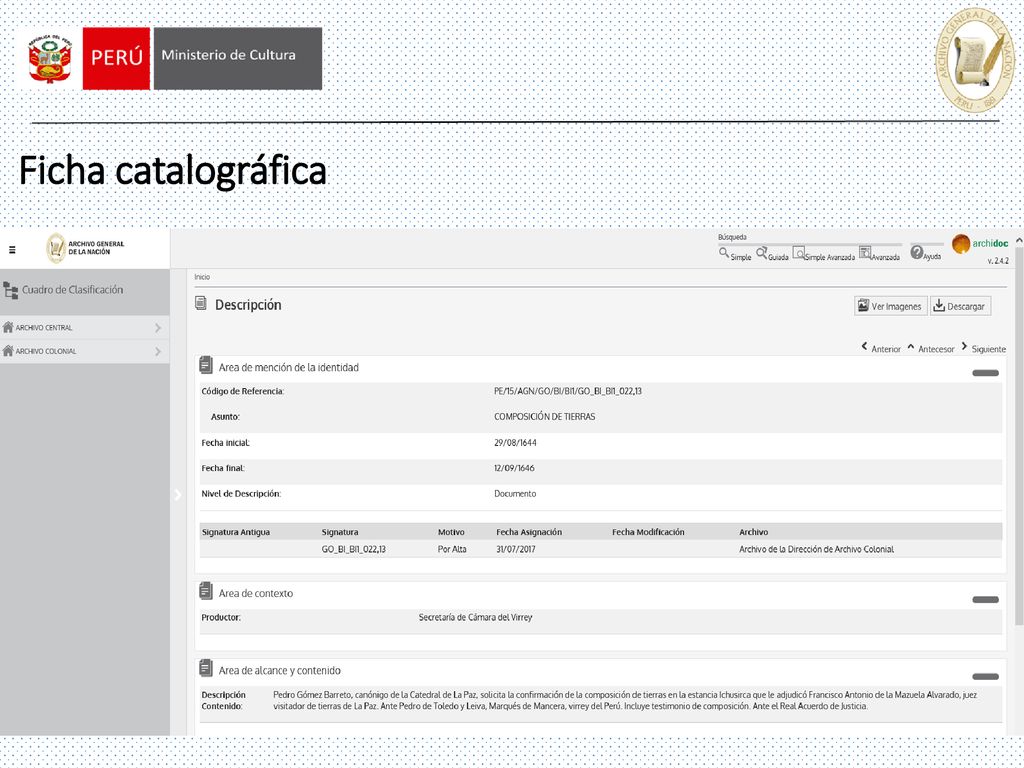Open Simple Avanzada search
1024x768 pixels.
pos(824,254)
